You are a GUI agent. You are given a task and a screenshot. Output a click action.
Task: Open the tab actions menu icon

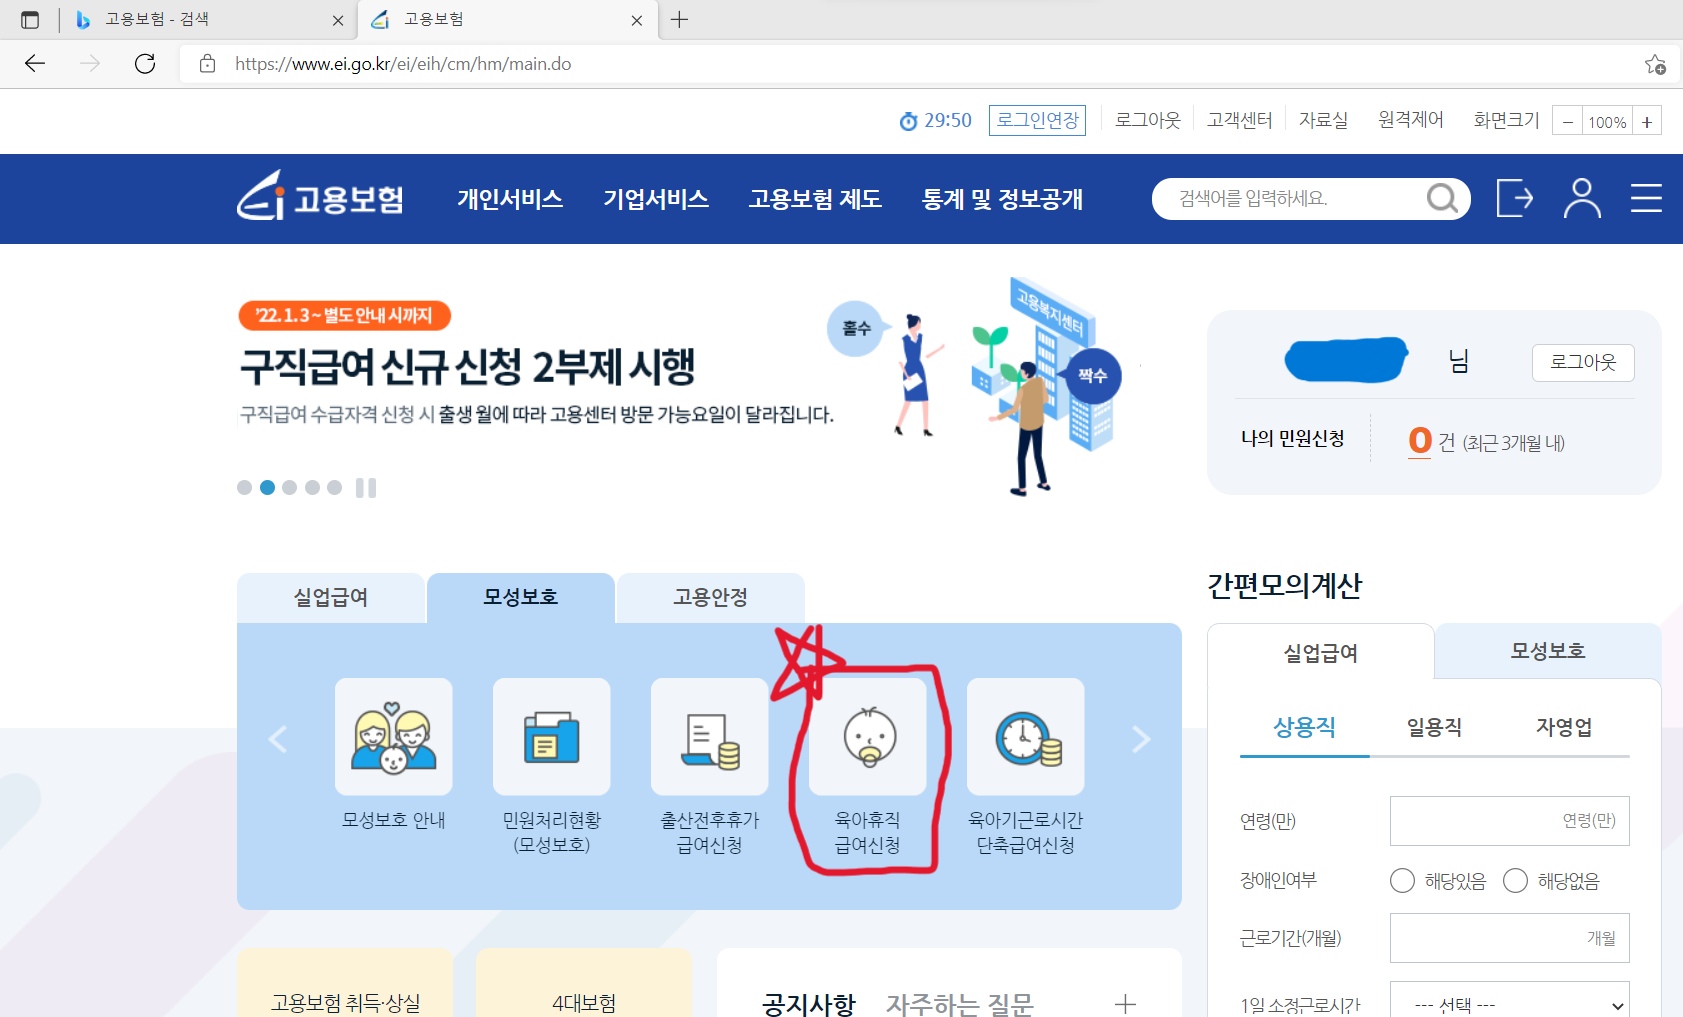click(30, 19)
